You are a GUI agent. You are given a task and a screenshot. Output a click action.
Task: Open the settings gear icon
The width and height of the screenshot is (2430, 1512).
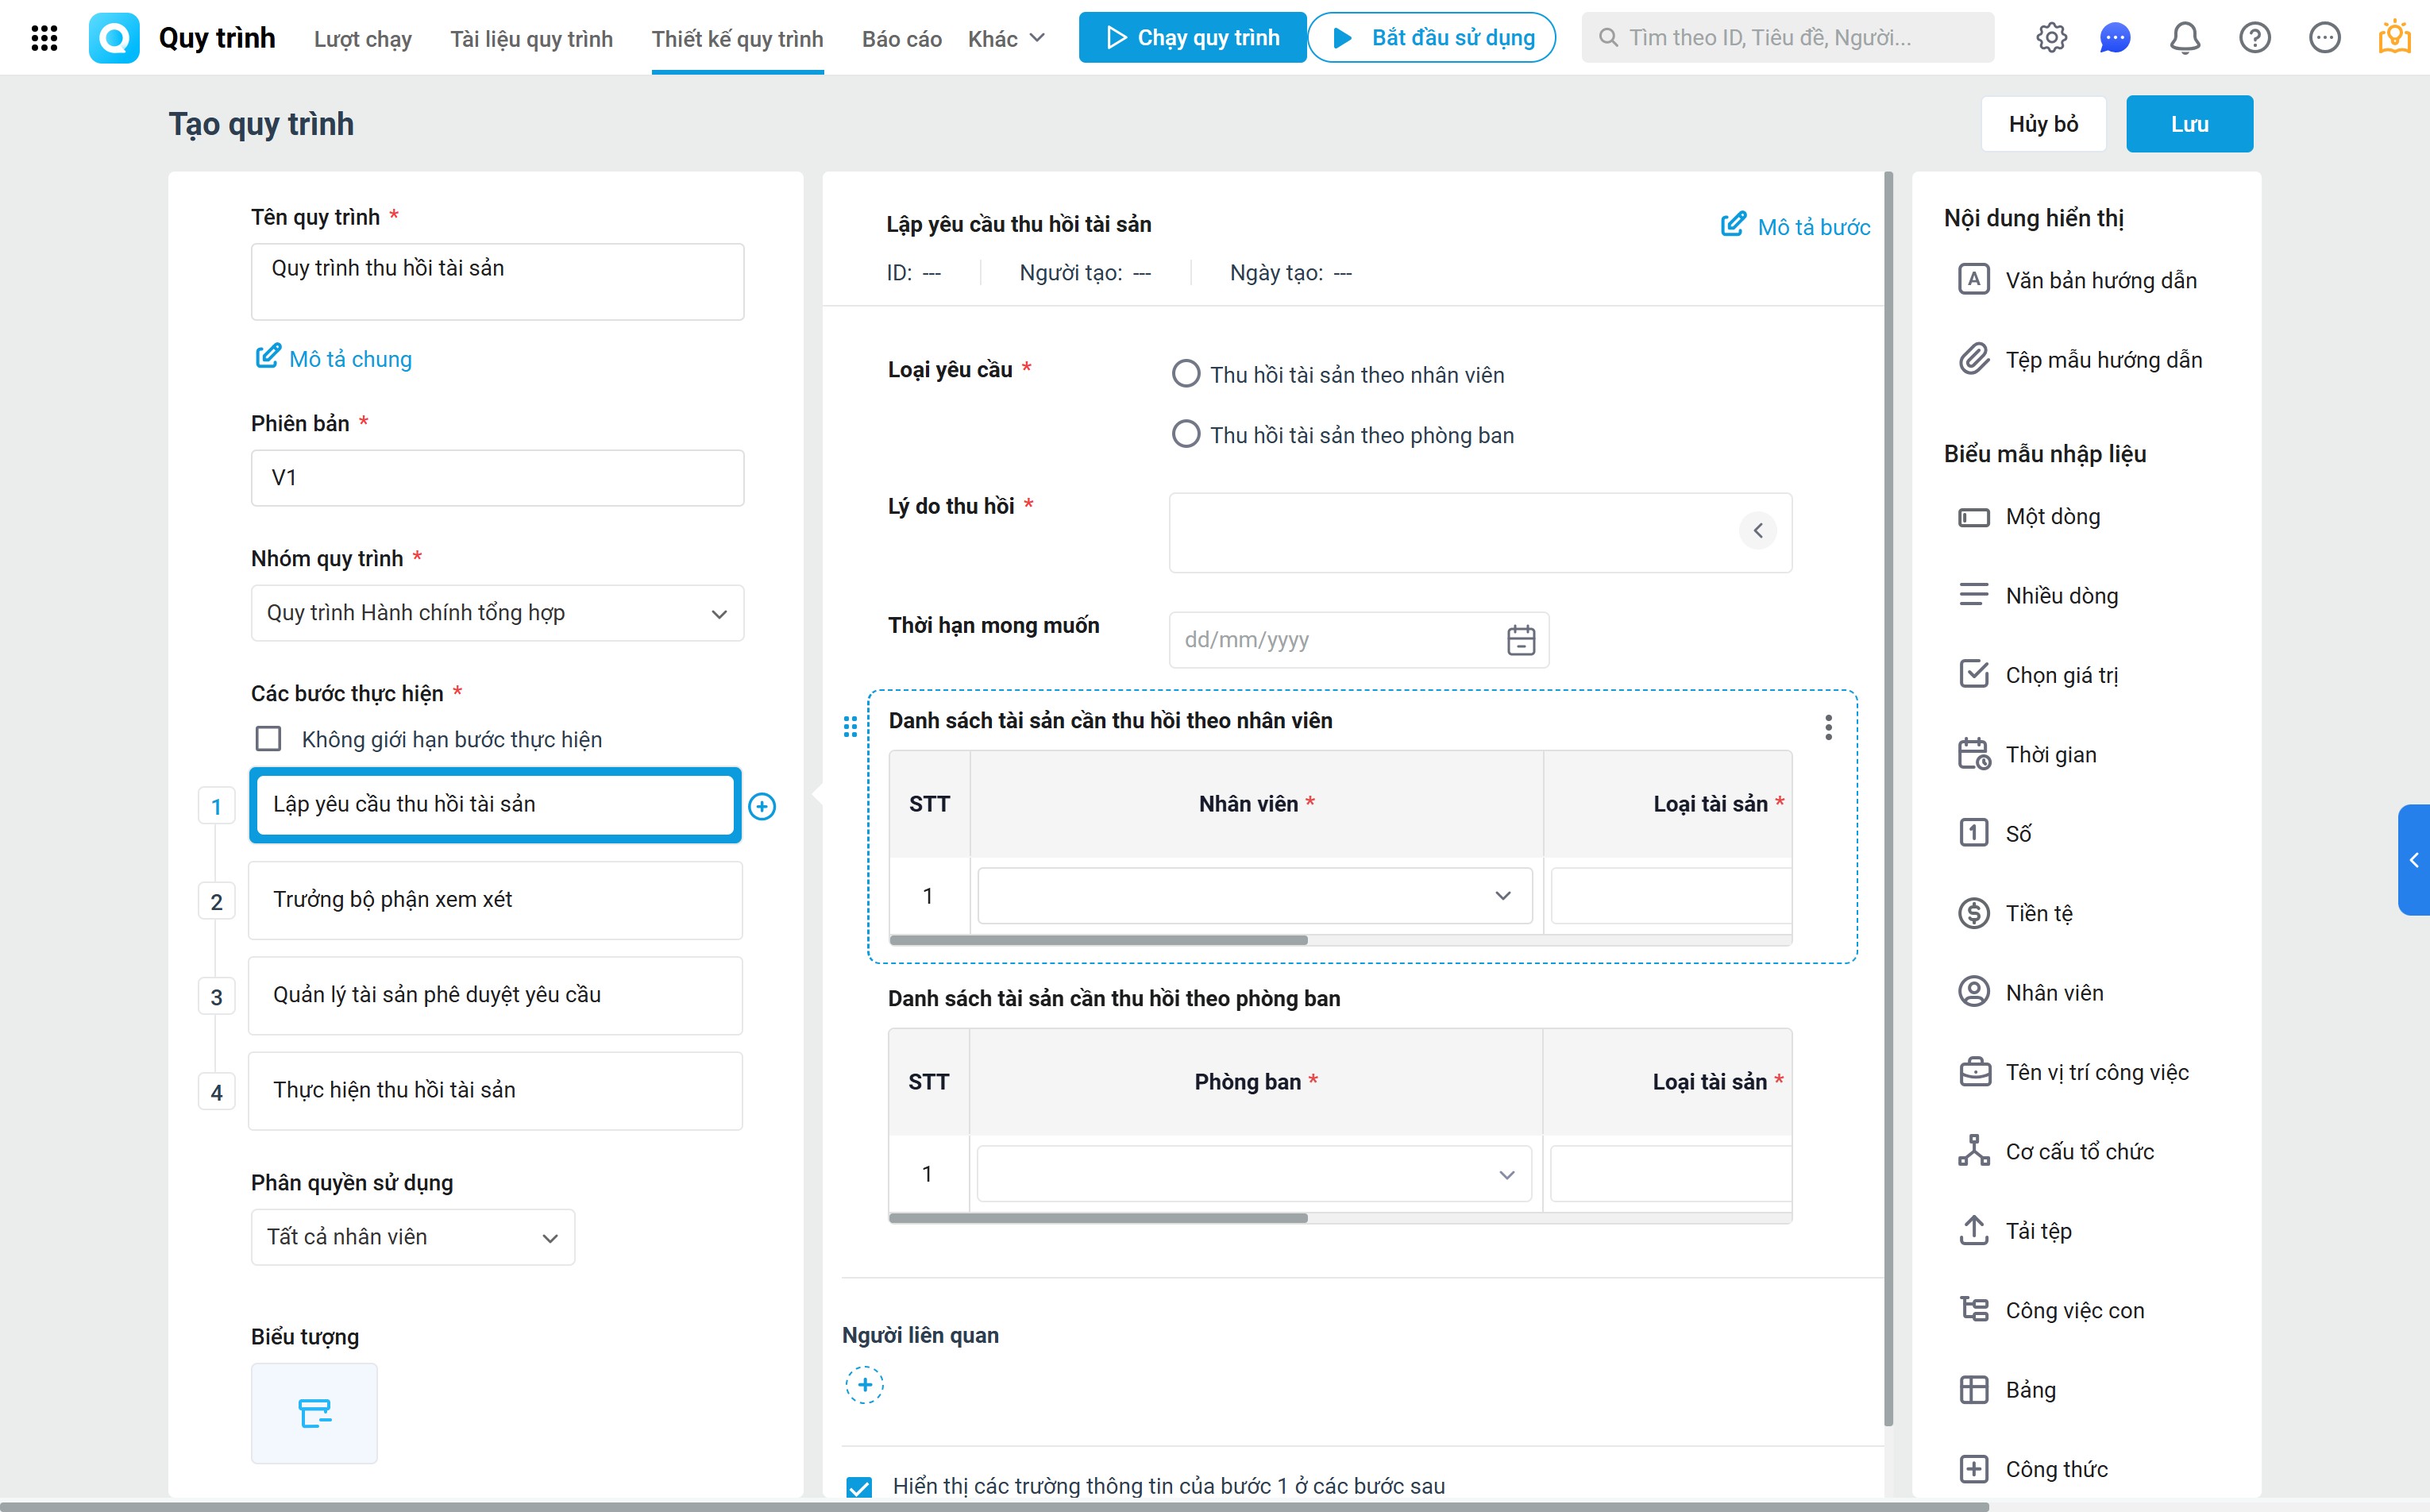pyautogui.click(x=2051, y=38)
